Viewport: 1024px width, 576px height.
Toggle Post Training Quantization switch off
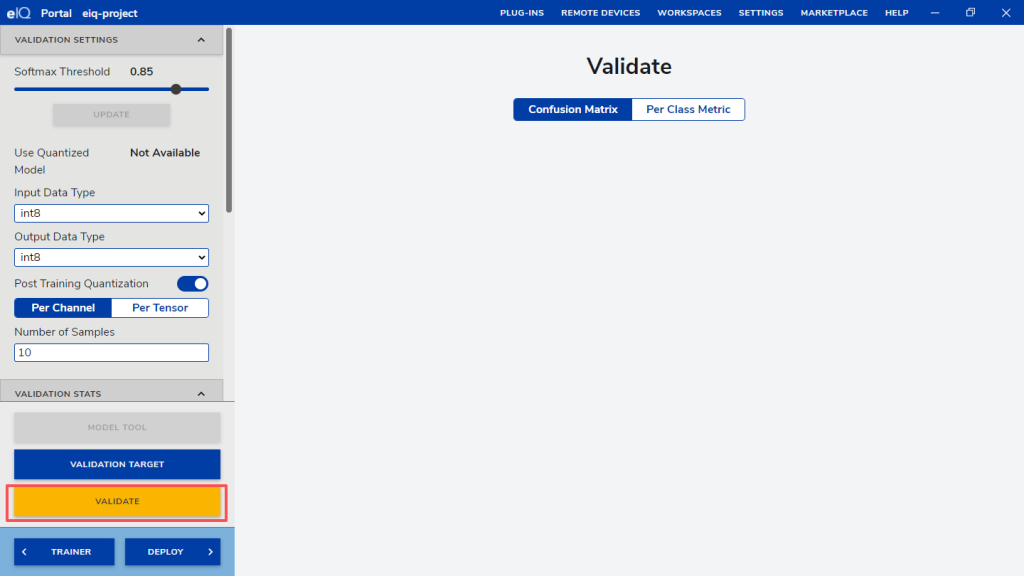[x=192, y=284]
